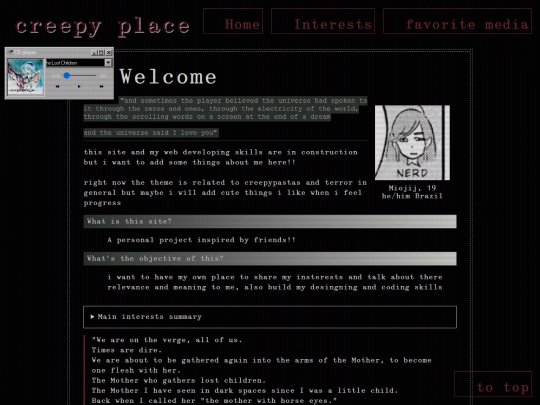Click the CD player title bar icon
The height and width of the screenshot is (405, 540).
coord(11,52)
